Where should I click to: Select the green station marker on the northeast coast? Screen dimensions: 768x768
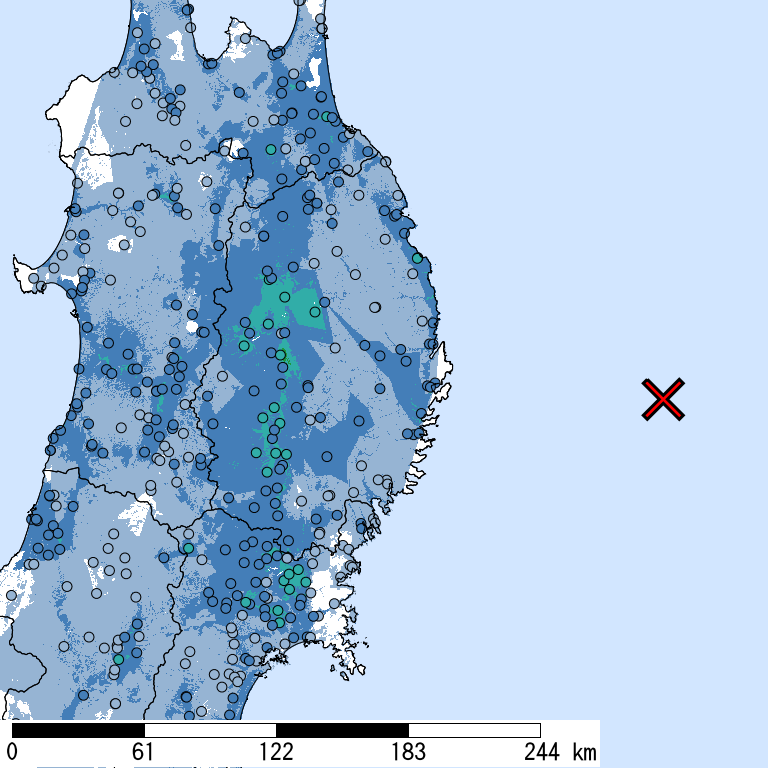(416, 258)
